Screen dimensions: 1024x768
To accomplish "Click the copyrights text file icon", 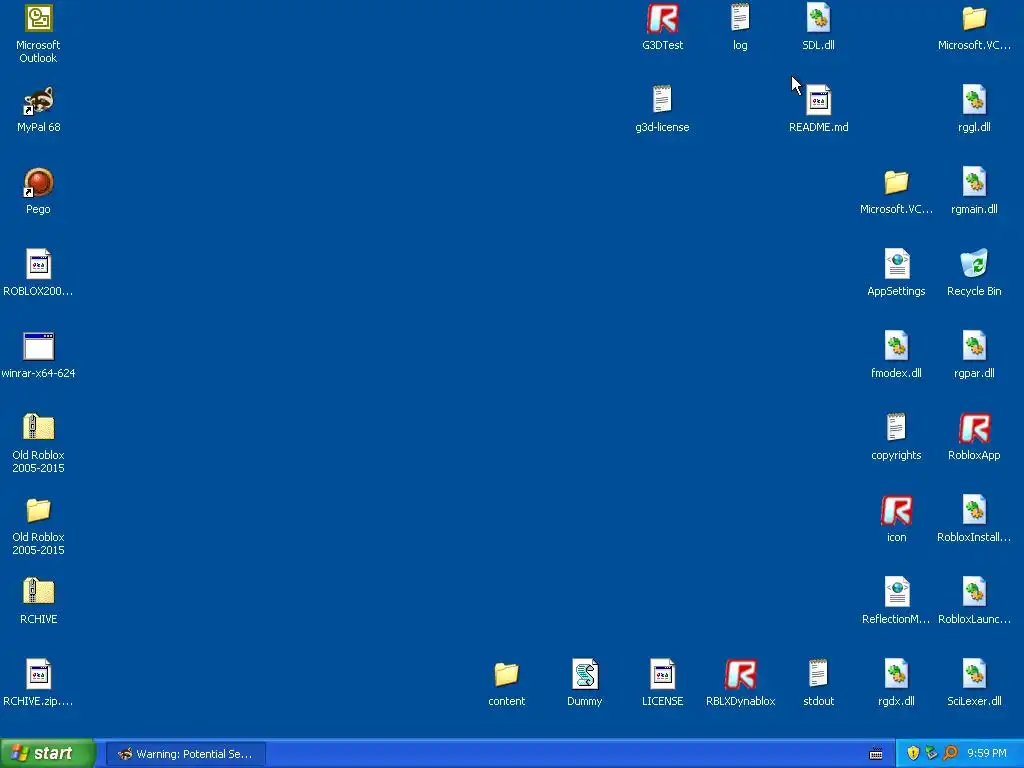I will pyautogui.click(x=897, y=428).
